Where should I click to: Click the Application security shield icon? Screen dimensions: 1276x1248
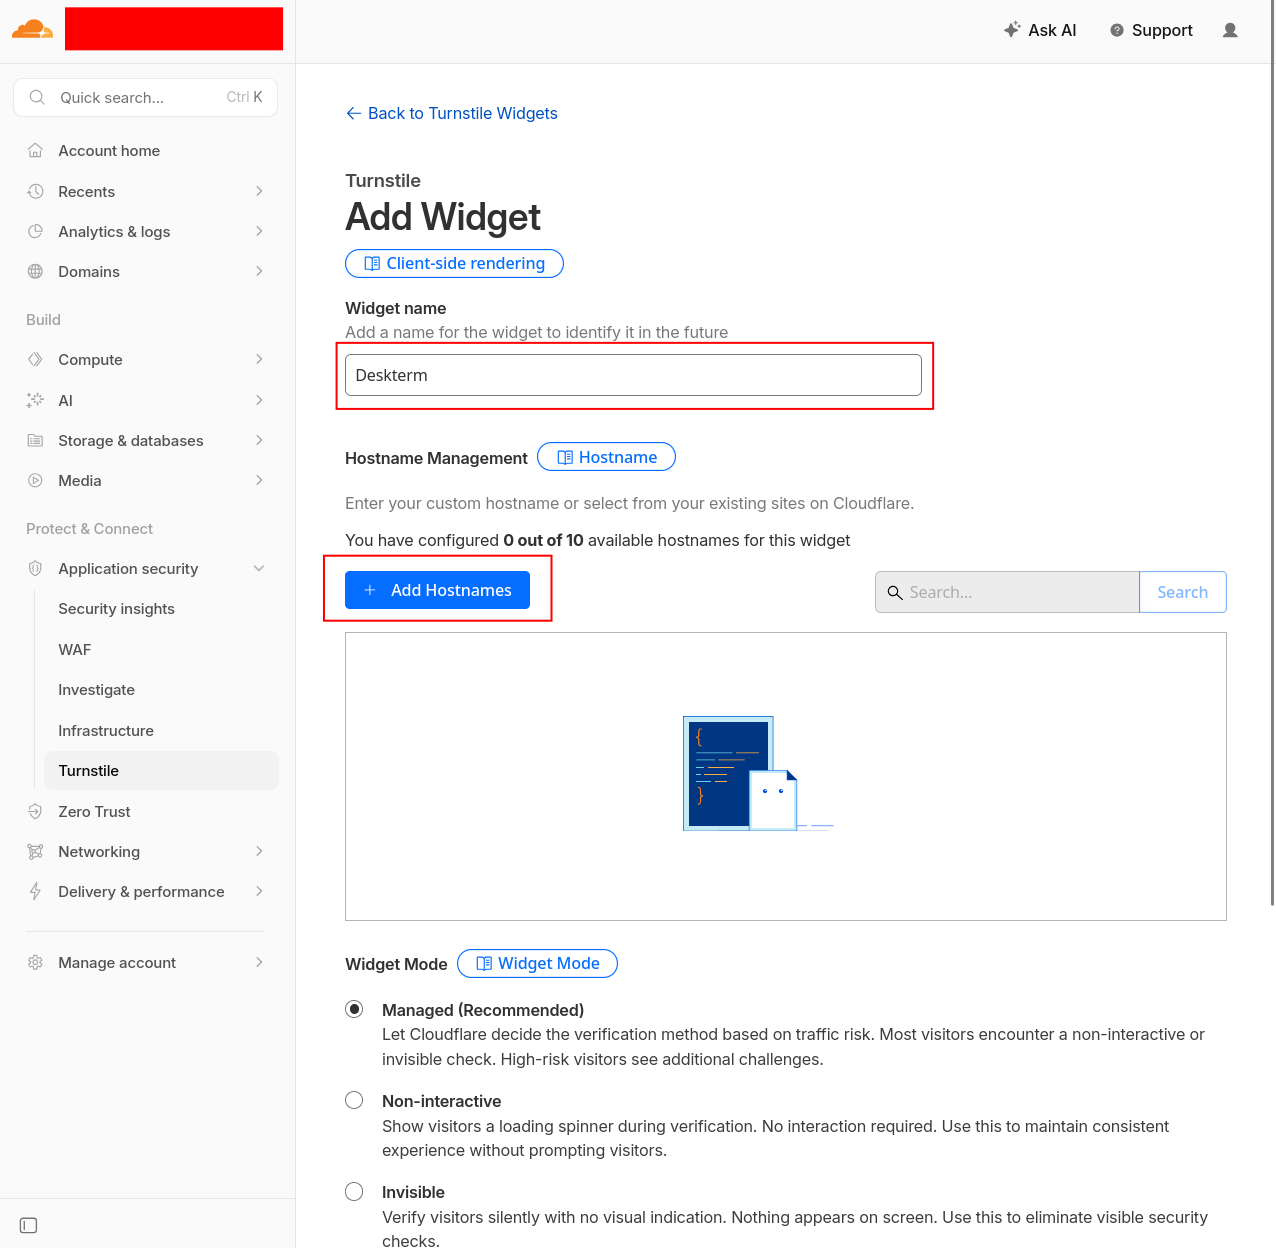[x=35, y=568]
